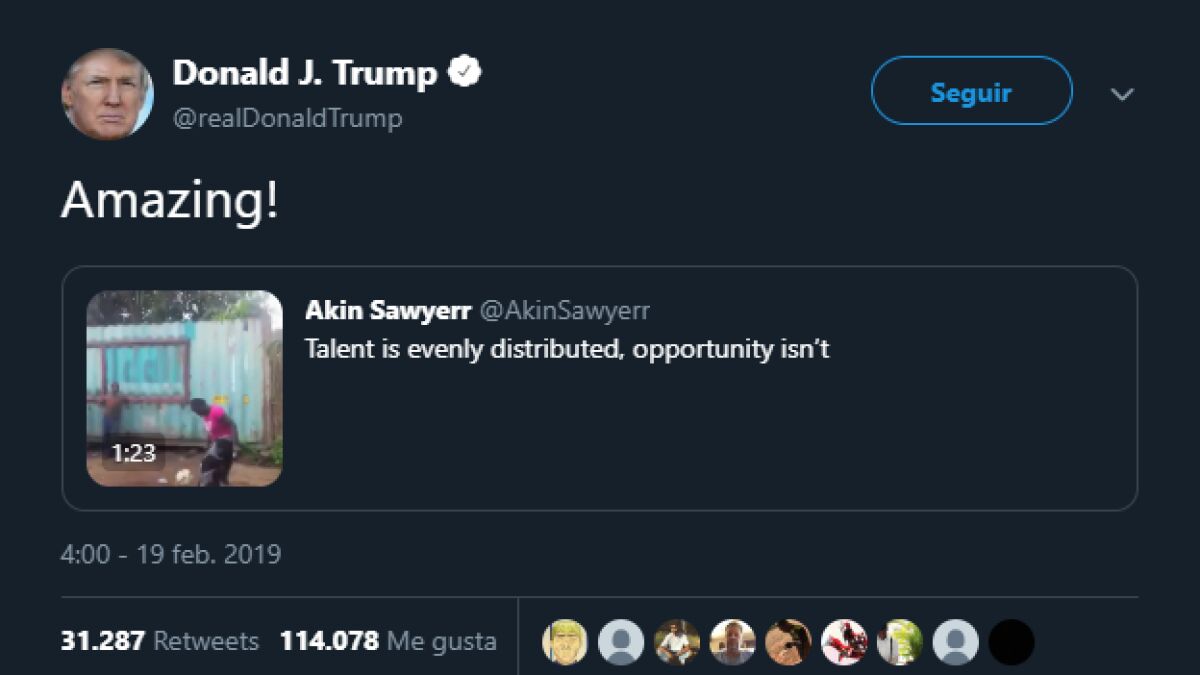
Task: Open the last default gray silhouette avatar
Action: (956, 642)
